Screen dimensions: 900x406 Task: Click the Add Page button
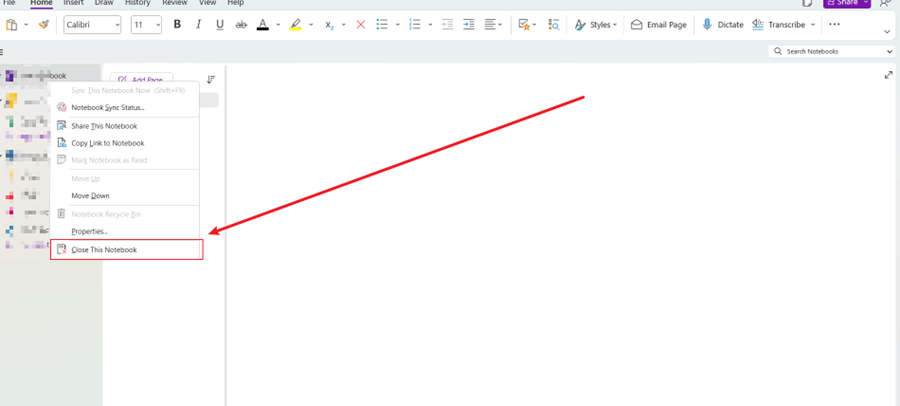point(142,80)
